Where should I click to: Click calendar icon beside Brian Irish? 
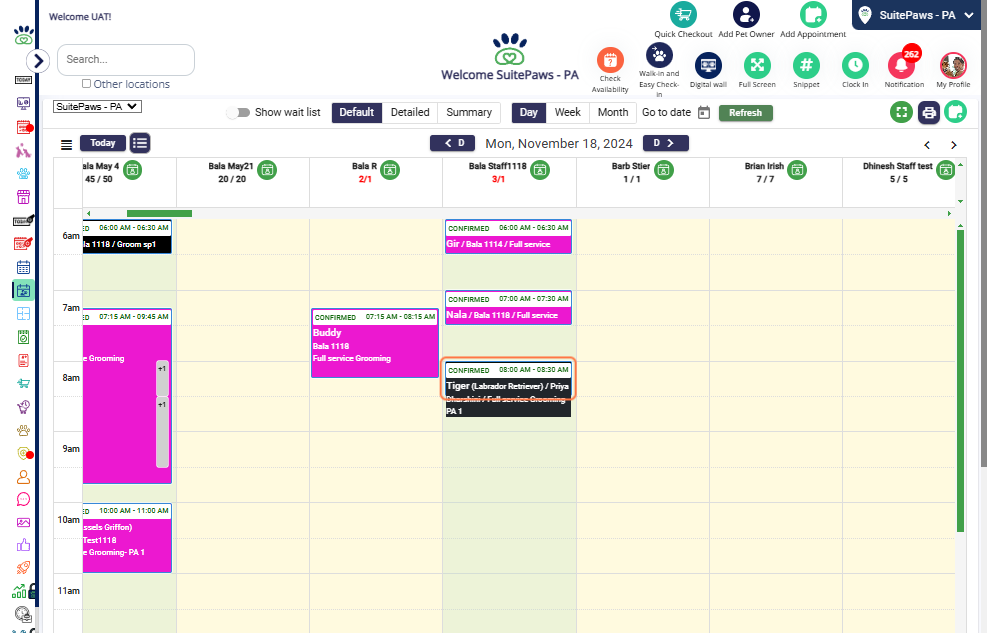click(x=798, y=170)
